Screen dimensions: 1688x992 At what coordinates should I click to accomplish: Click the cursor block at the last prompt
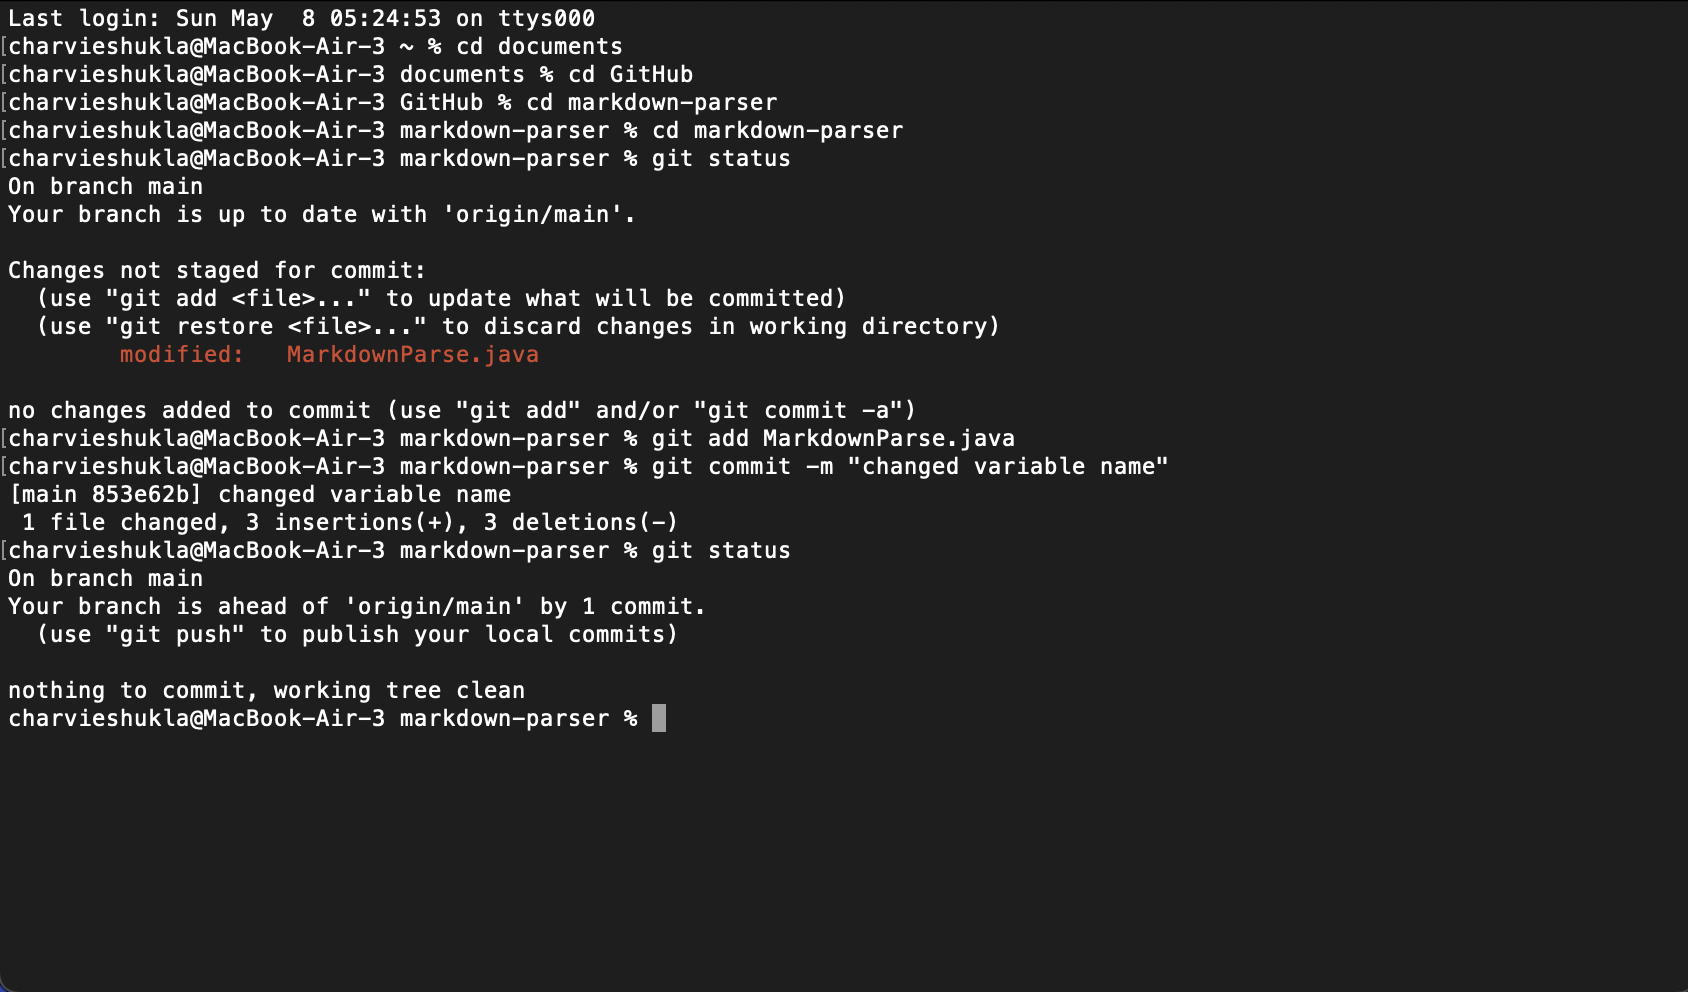tap(658, 718)
